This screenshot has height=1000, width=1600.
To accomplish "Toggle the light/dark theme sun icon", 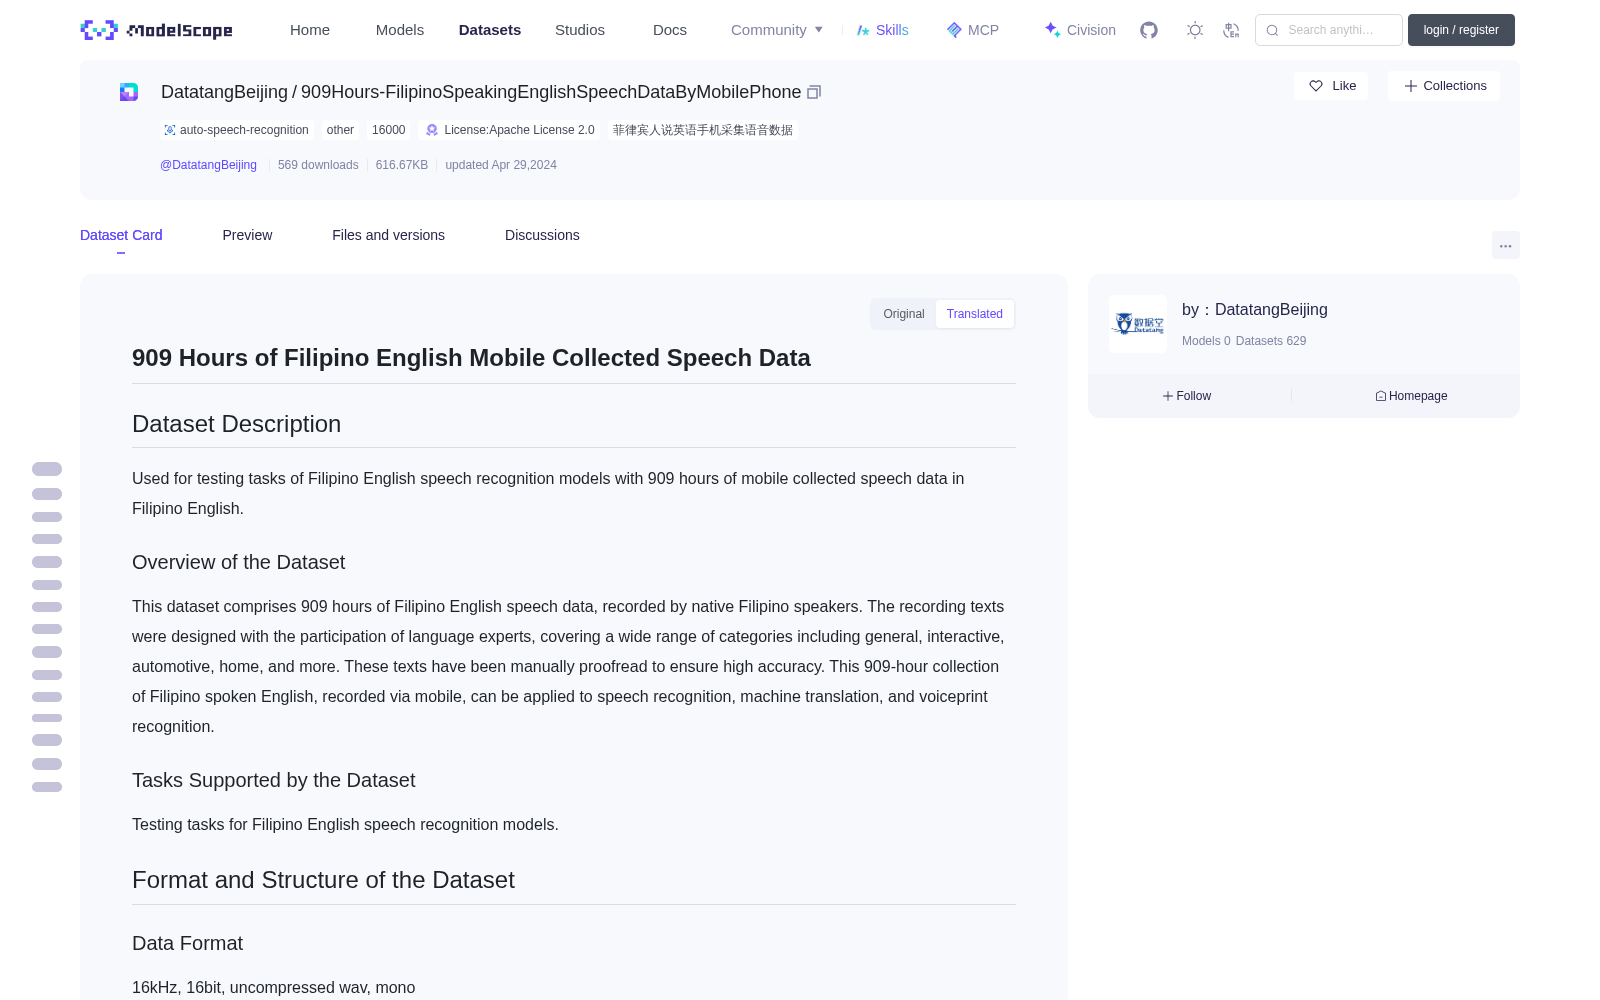I will pos(1195,30).
